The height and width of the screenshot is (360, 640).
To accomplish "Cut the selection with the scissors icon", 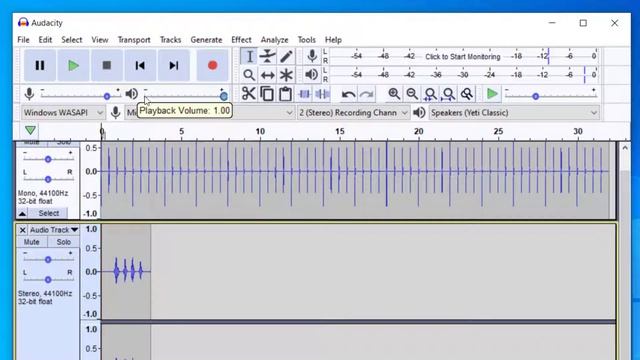I will coord(249,94).
